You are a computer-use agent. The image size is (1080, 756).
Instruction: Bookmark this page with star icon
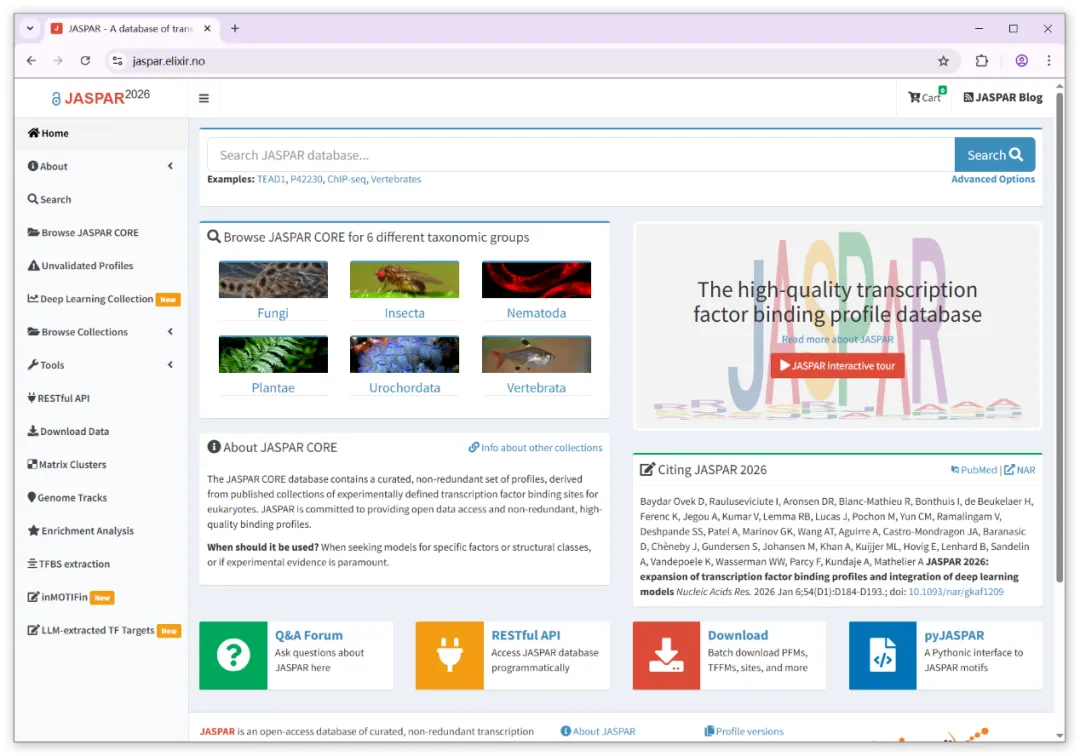click(943, 61)
